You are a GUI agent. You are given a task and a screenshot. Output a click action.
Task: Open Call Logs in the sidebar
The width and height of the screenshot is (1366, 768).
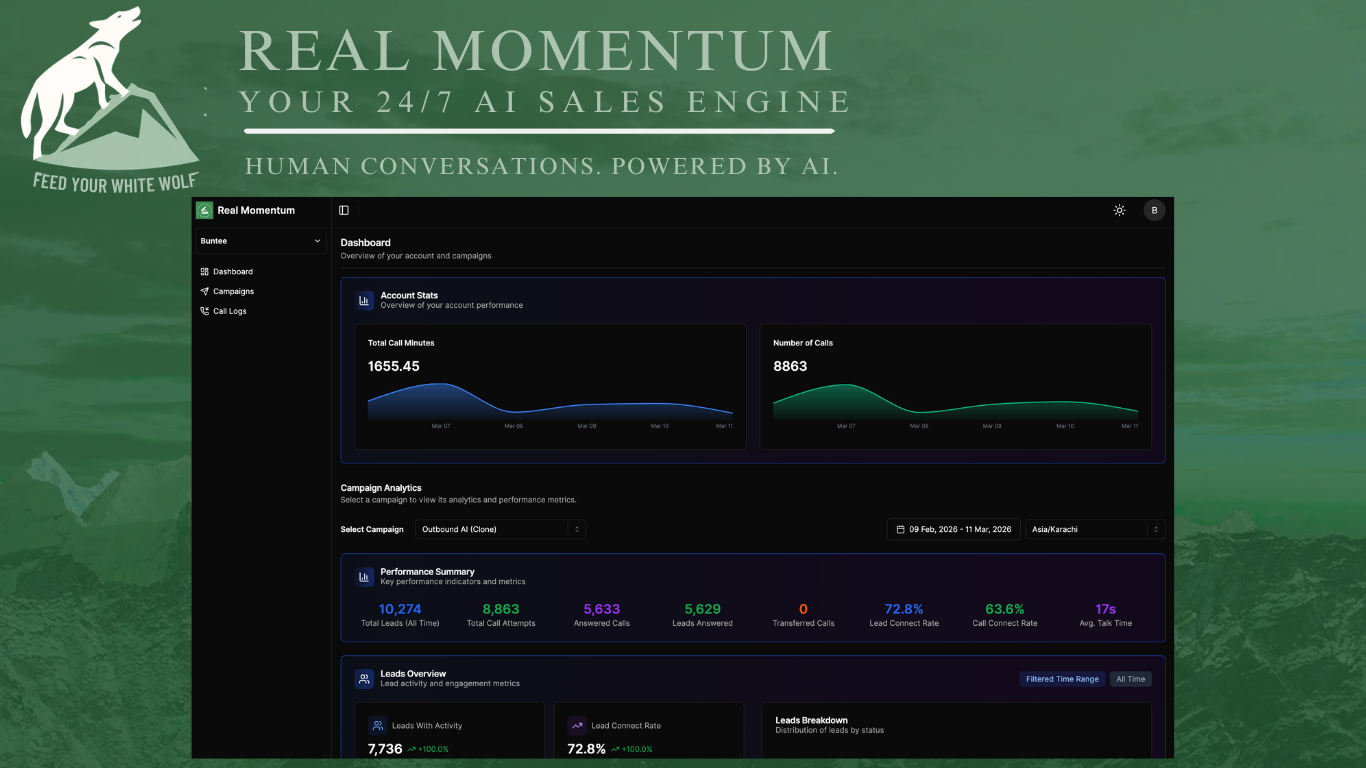tap(223, 311)
